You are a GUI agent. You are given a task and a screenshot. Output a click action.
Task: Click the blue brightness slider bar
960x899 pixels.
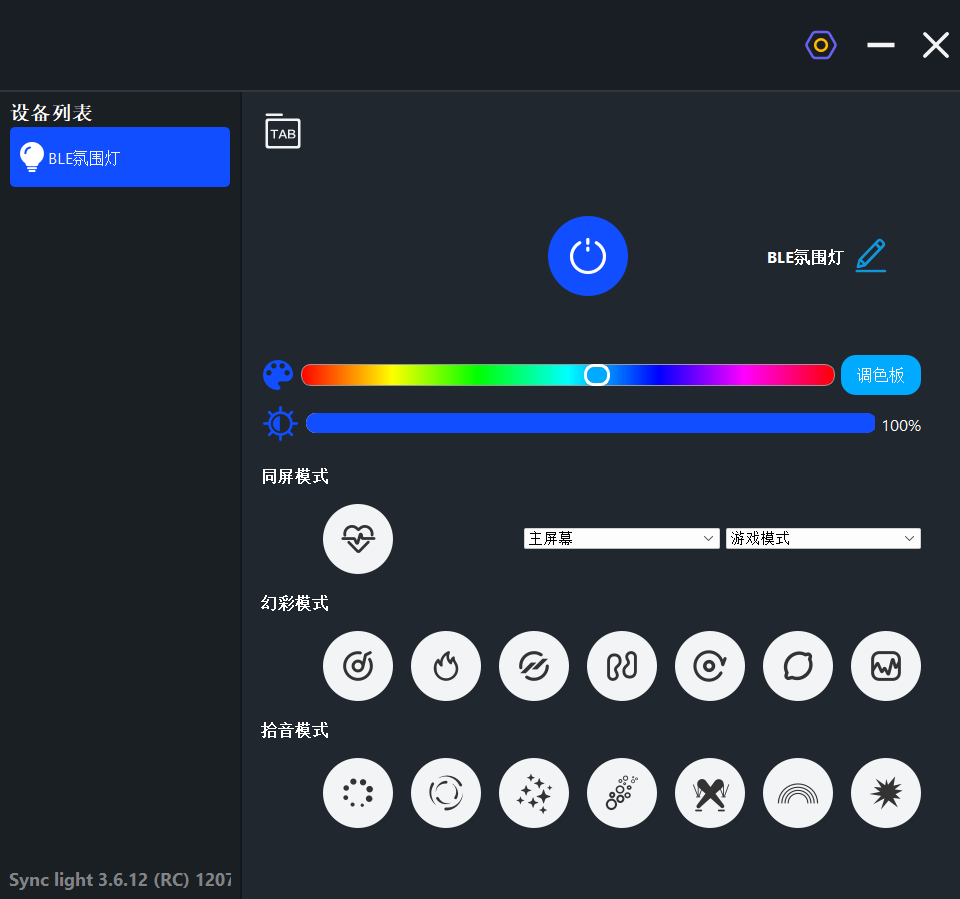[x=590, y=423]
